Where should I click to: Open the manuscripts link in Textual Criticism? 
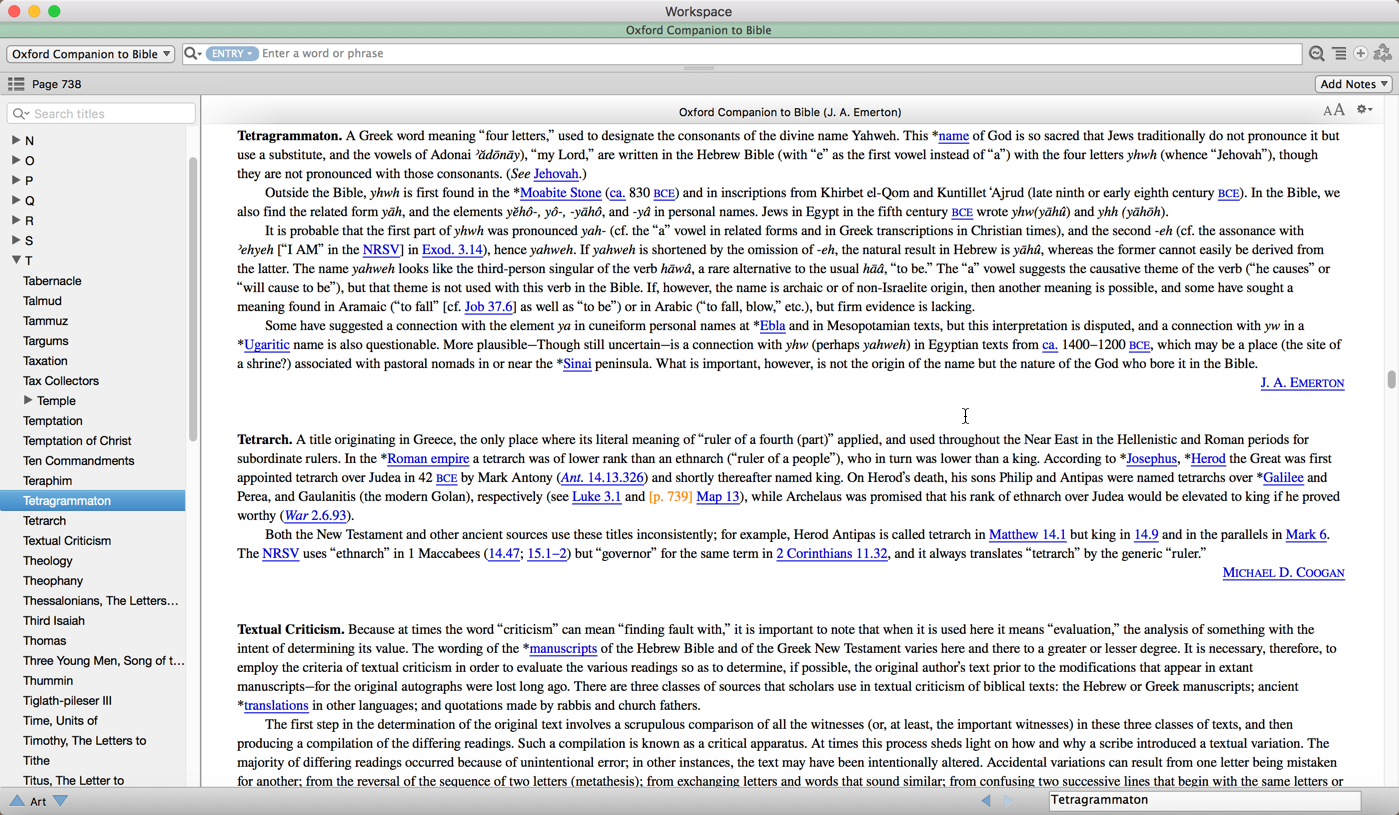(563, 649)
